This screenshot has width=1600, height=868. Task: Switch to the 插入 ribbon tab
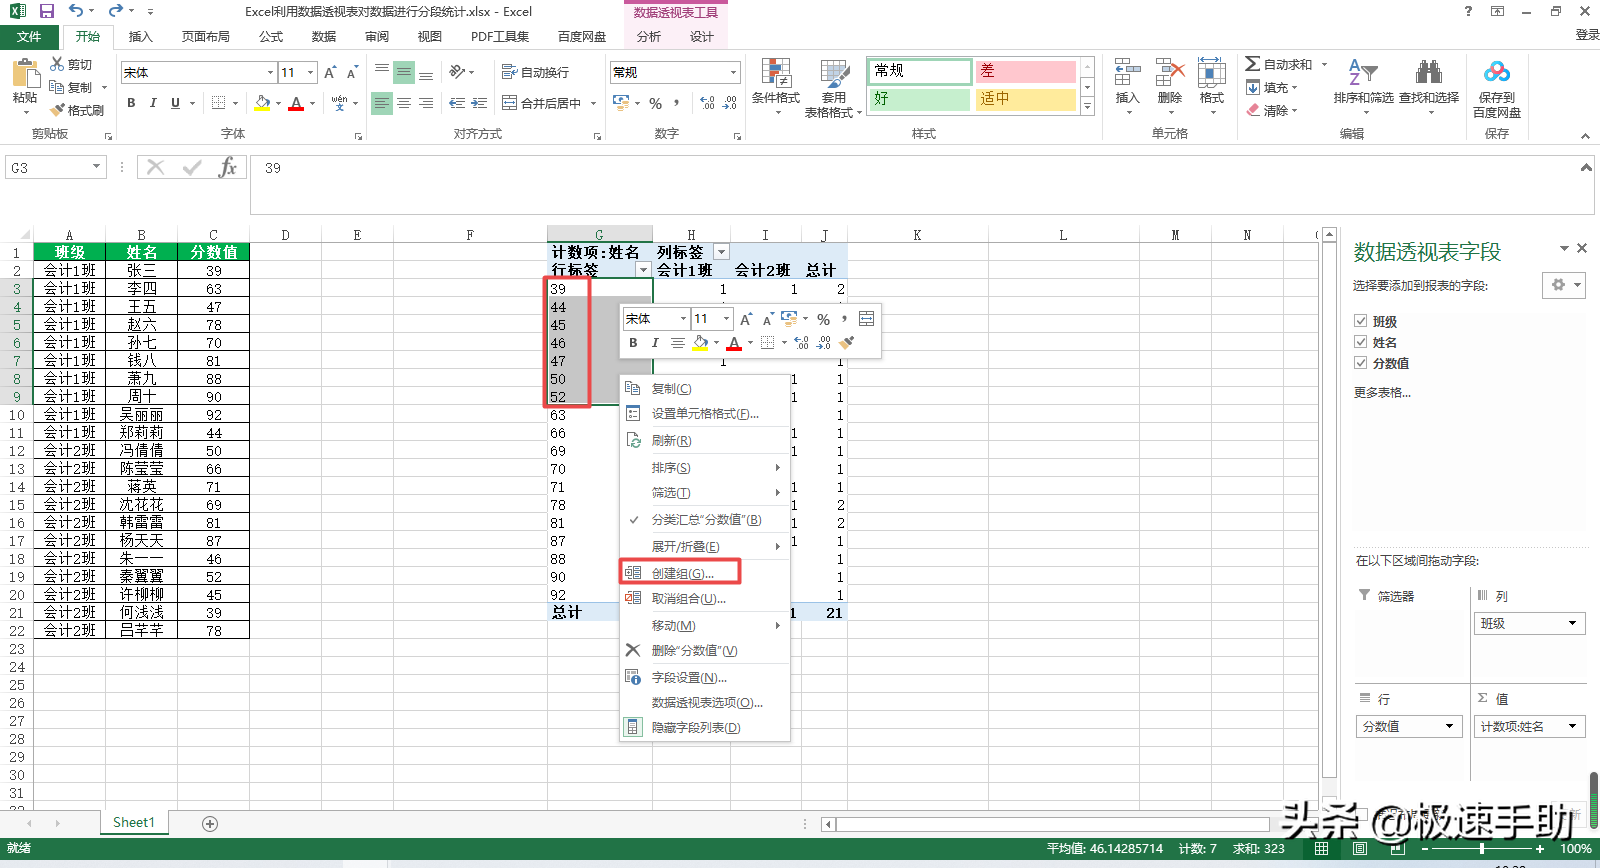point(141,36)
